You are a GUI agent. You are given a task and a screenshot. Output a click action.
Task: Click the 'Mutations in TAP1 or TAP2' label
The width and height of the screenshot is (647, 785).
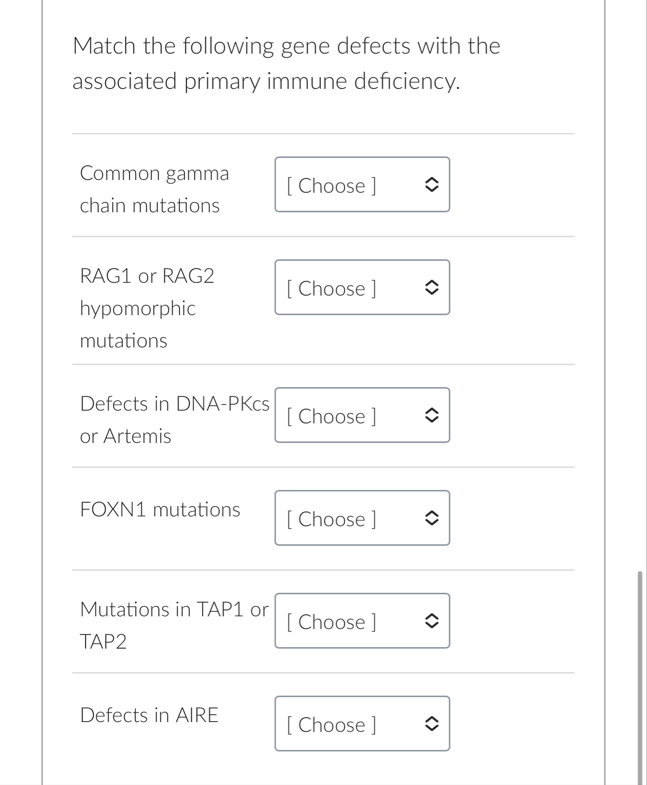pos(174,625)
